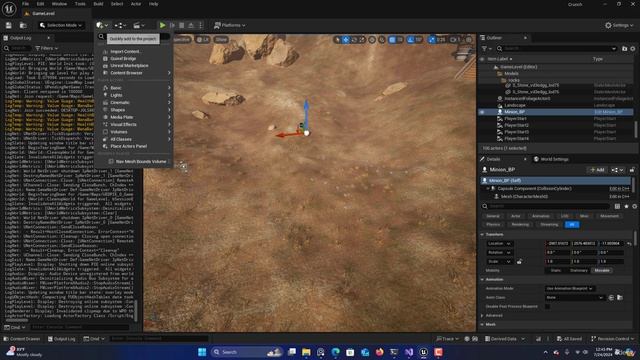Open the Animation Mode combo box
This screenshot has width=640, height=360.
click(x=569, y=289)
